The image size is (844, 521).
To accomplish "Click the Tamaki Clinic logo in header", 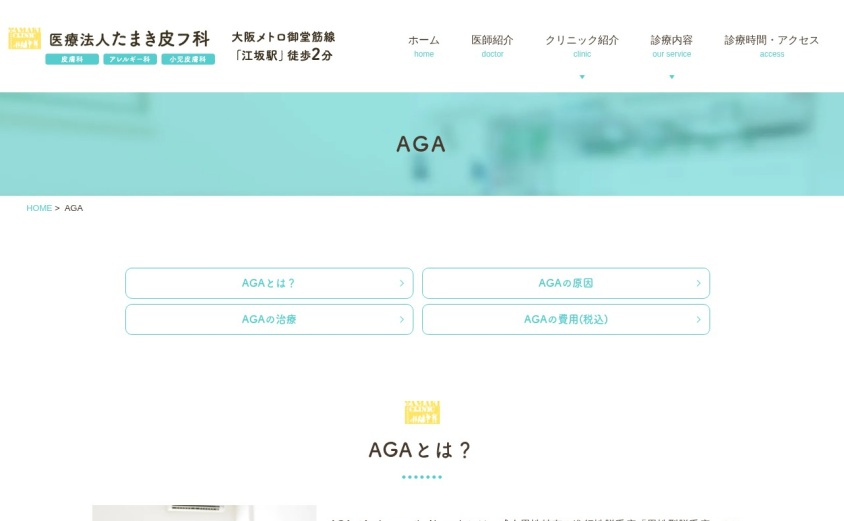I will 24,38.
